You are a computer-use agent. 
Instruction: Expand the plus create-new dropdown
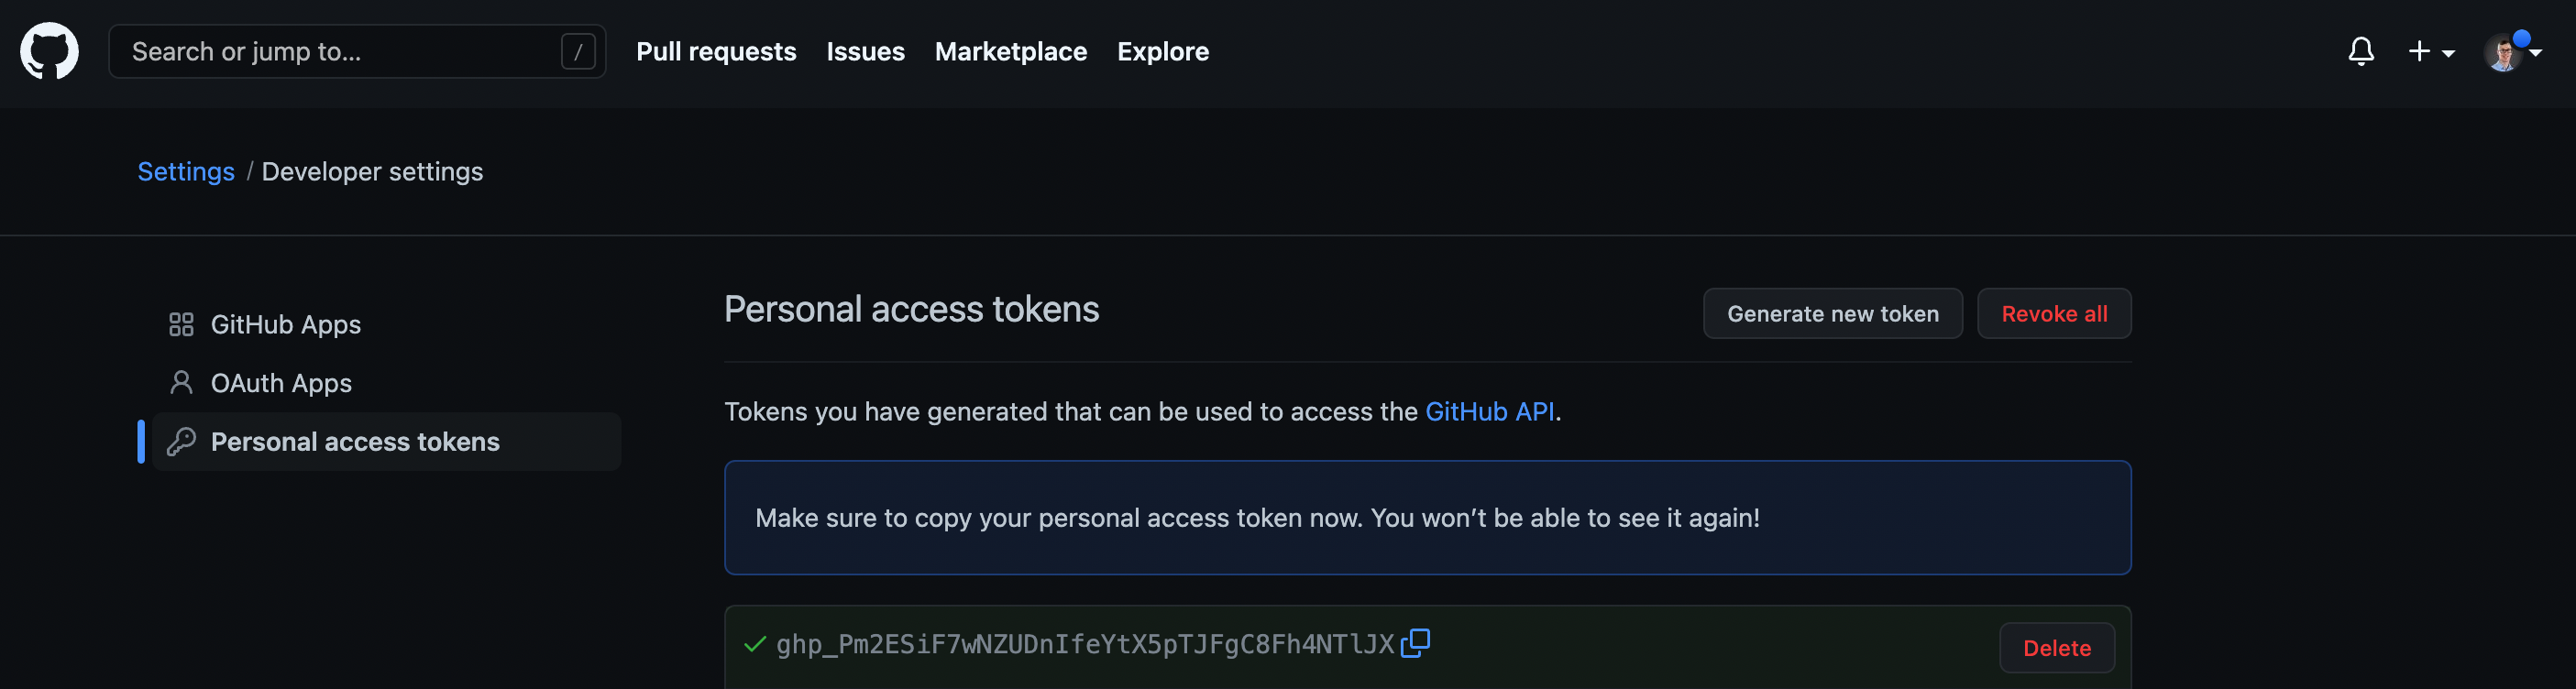pos(2431,51)
